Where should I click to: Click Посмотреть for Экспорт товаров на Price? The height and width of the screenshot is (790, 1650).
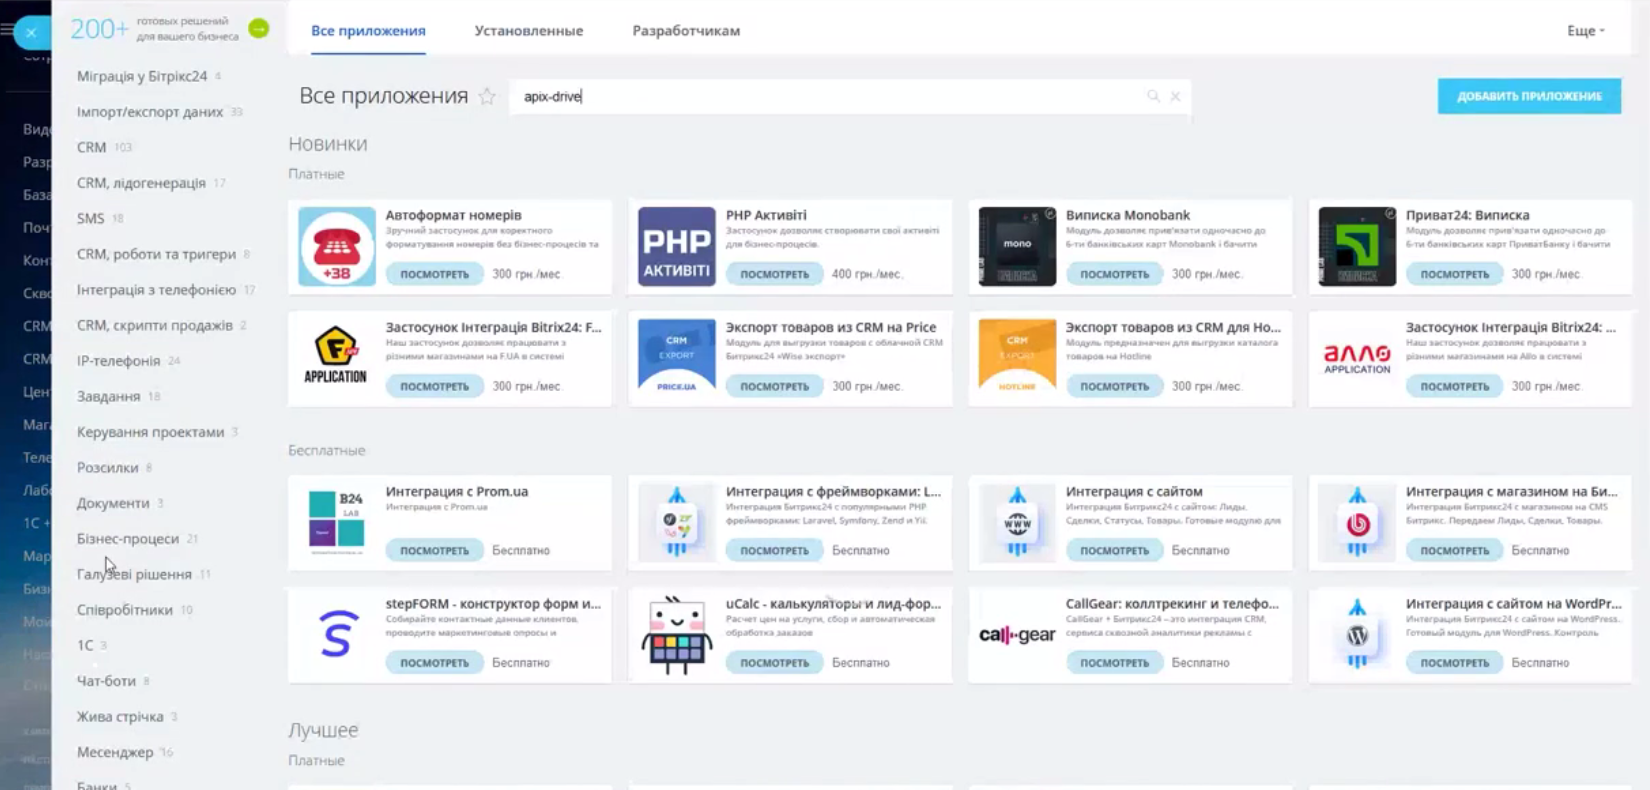(775, 386)
